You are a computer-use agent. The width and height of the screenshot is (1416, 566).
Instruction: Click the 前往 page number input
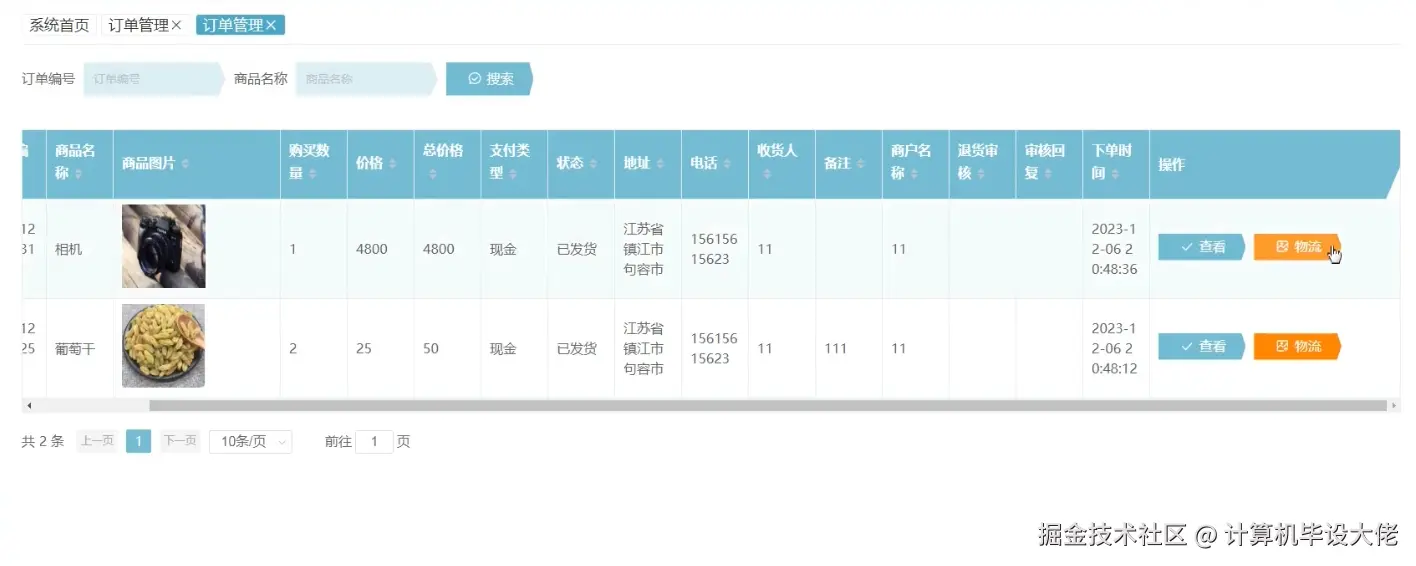tap(375, 441)
